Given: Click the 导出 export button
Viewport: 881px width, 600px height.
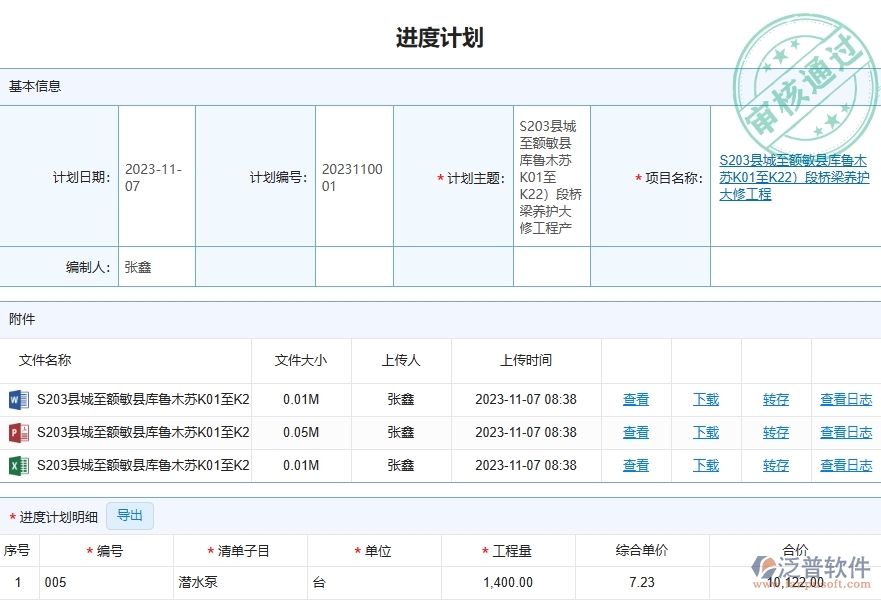Looking at the screenshot, I should [128, 515].
